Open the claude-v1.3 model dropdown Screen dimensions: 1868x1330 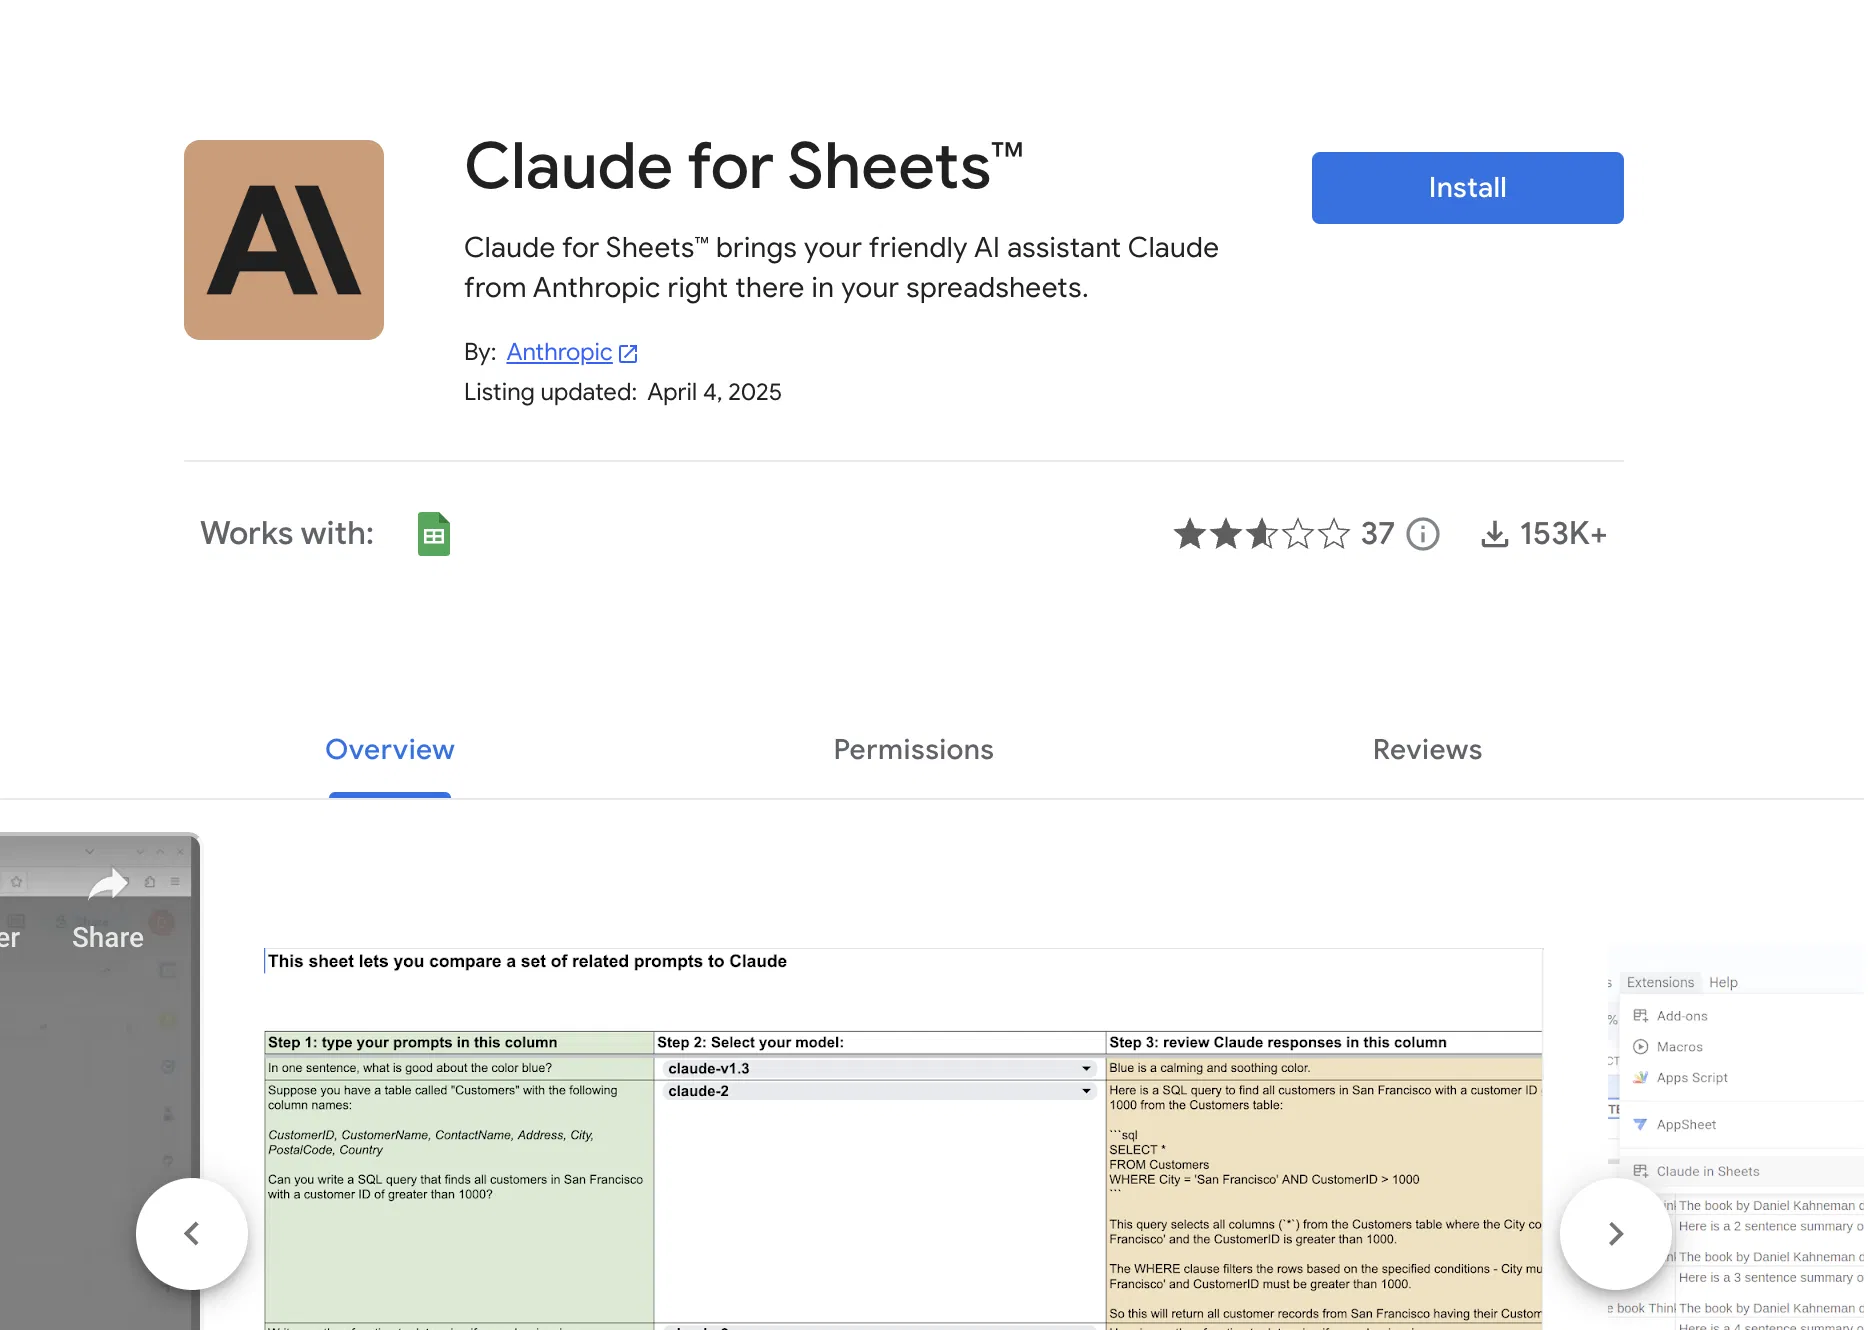(x=1085, y=1068)
